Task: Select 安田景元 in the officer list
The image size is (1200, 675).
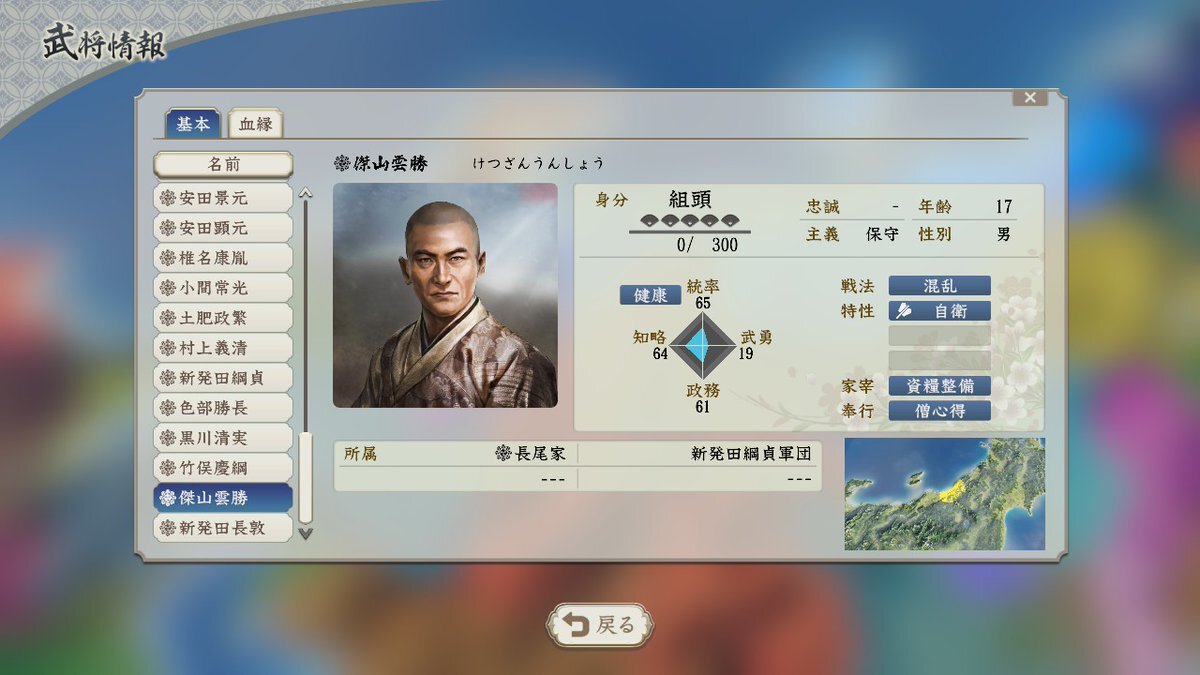Action: [223, 198]
